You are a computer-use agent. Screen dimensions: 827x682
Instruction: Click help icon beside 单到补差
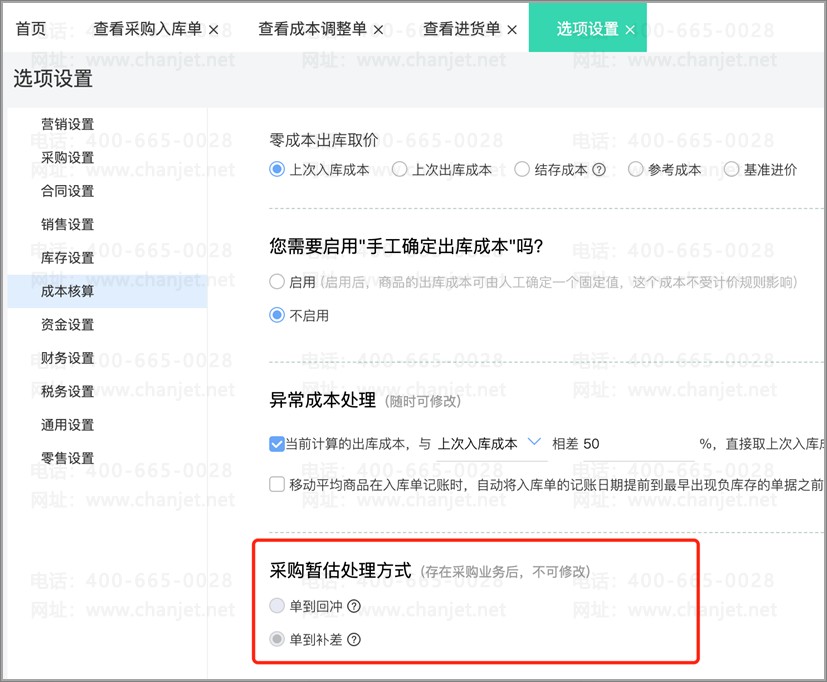coord(354,640)
